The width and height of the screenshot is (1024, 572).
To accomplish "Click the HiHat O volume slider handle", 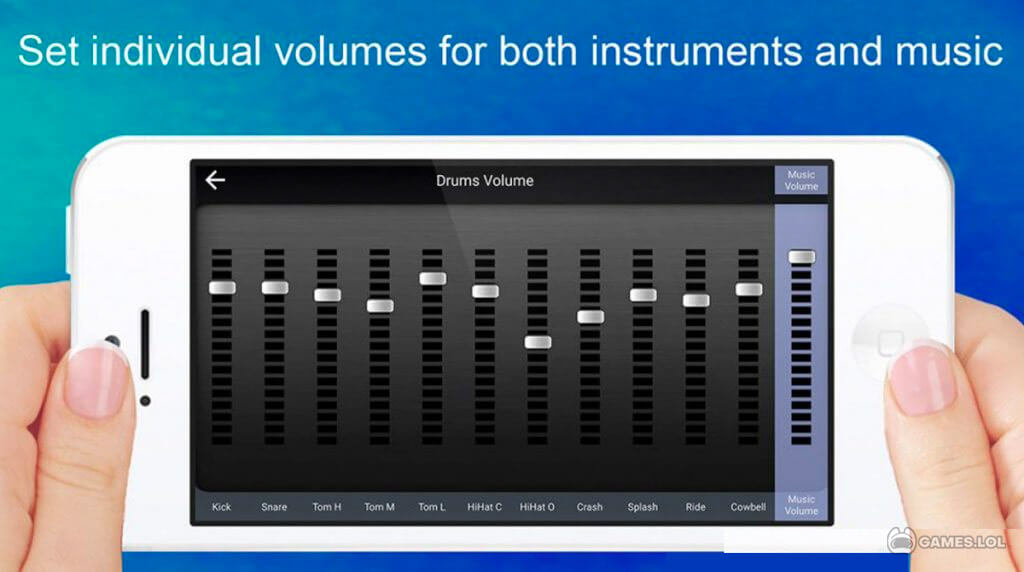I will coord(537,342).
